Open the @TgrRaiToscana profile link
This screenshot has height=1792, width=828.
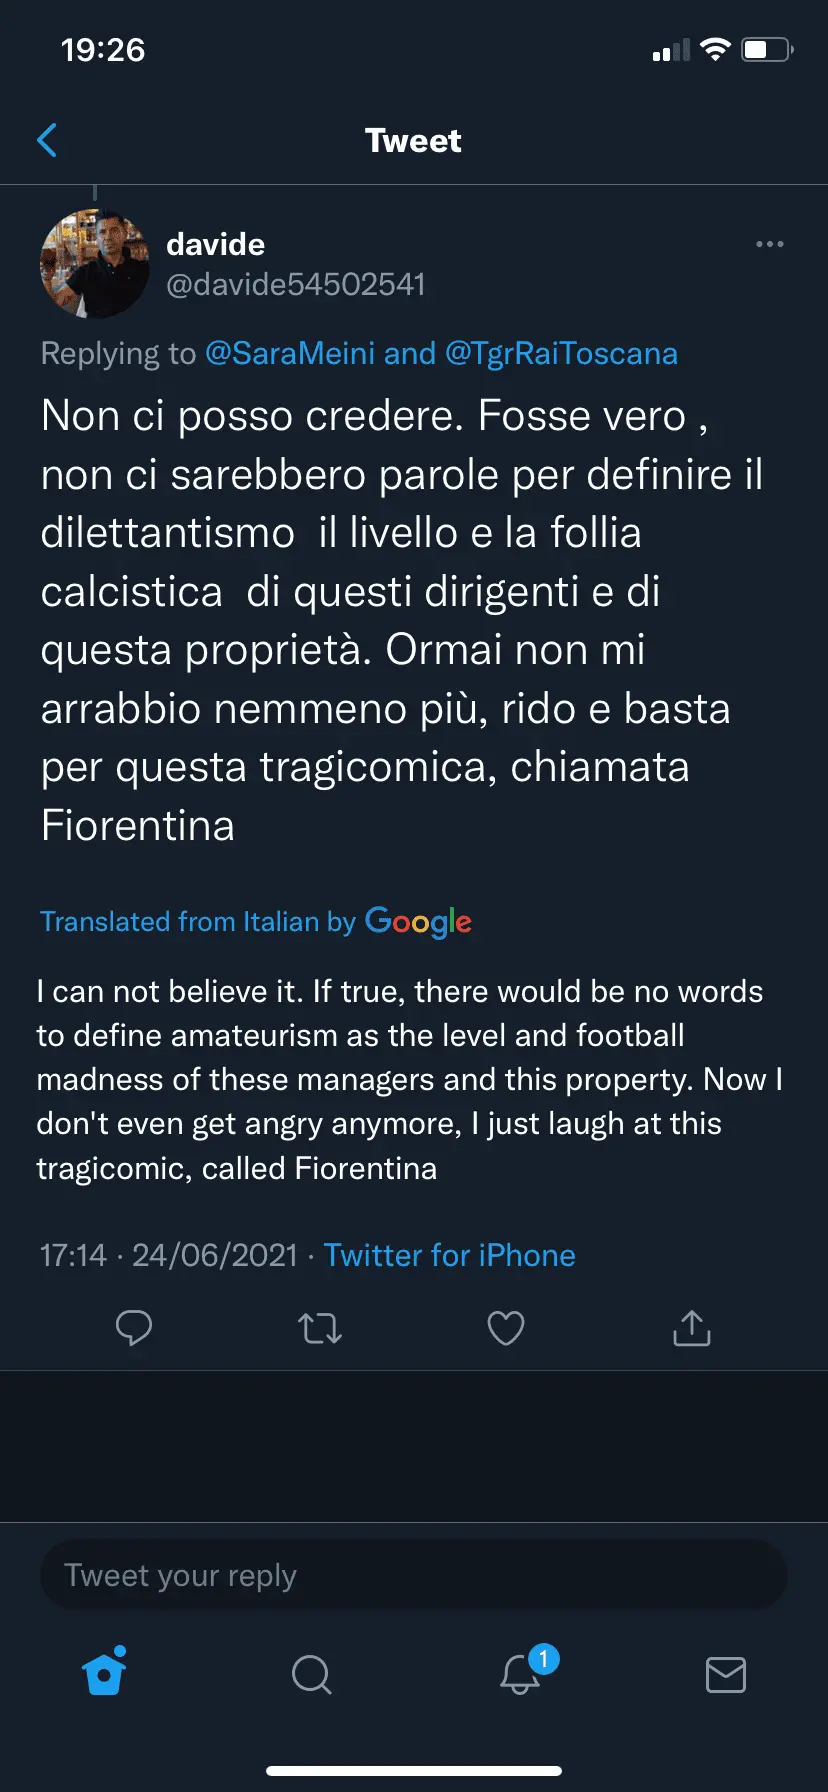[x=561, y=353]
